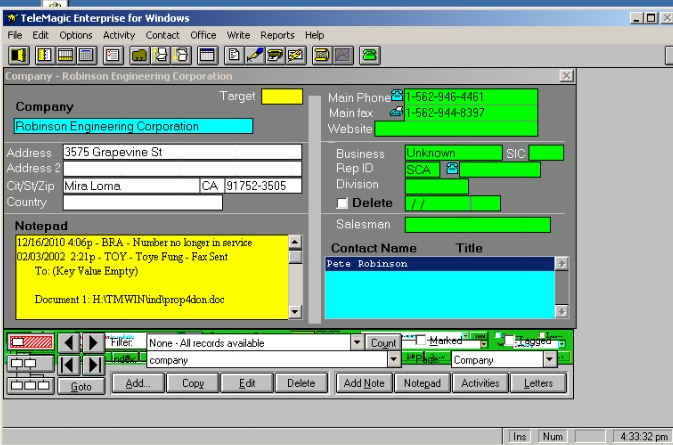Select the three-box level hierarchy icon
673x445 pixels.
pos(31,385)
